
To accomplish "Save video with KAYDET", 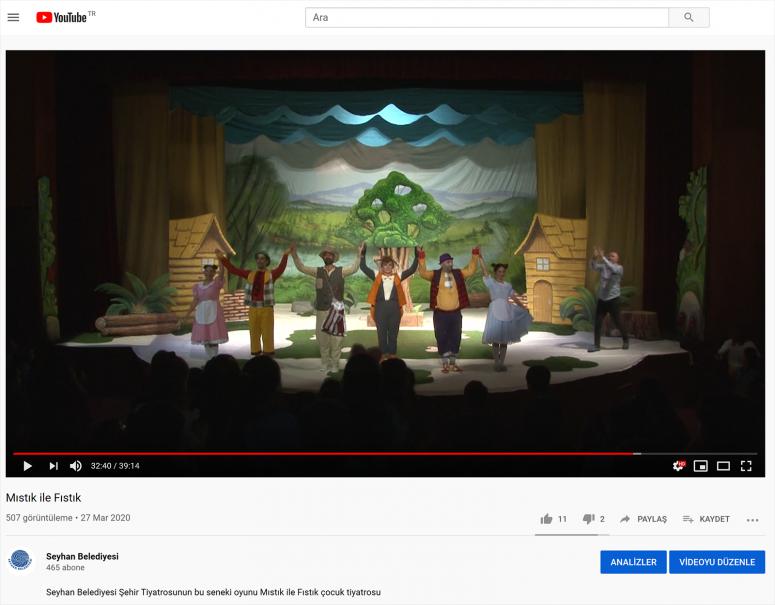I will point(706,519).
